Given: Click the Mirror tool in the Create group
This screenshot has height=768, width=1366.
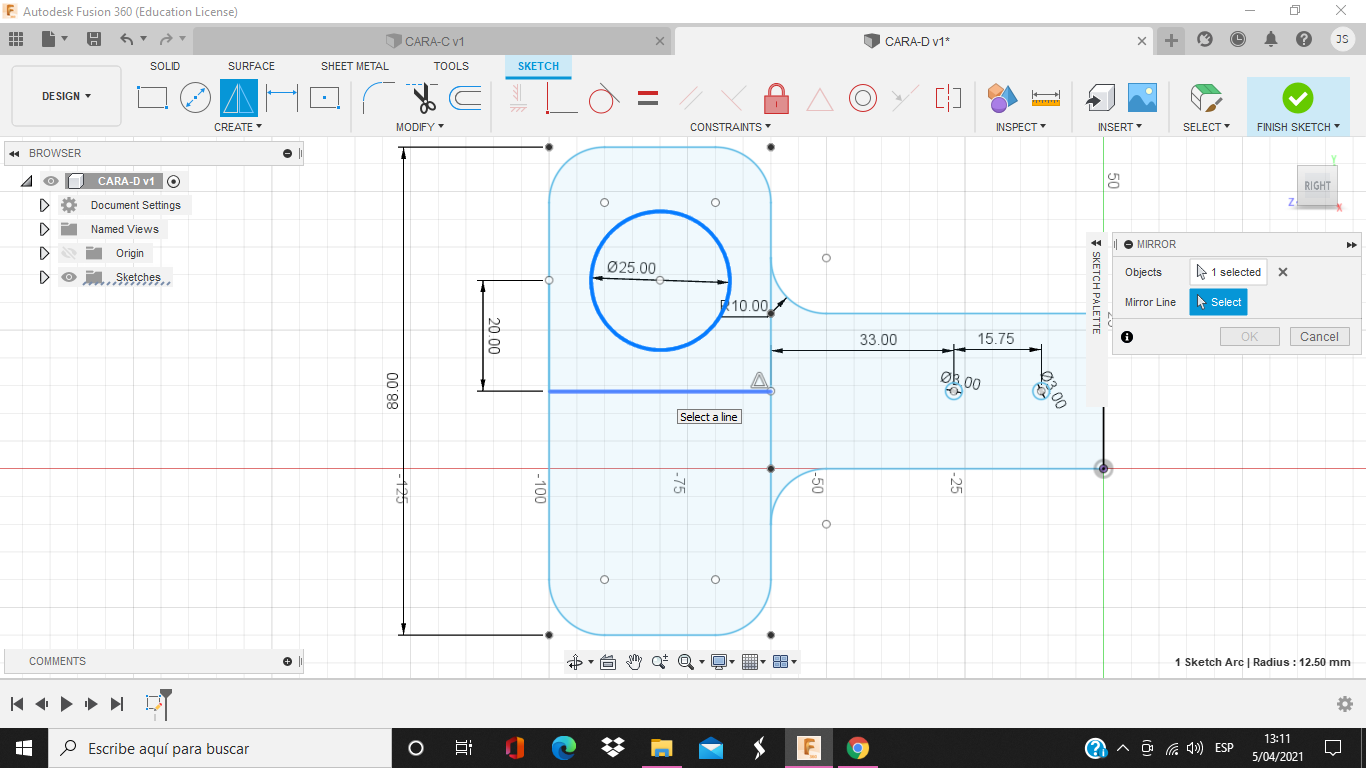Looking at the screenshot, I should (x=239, y=98).
